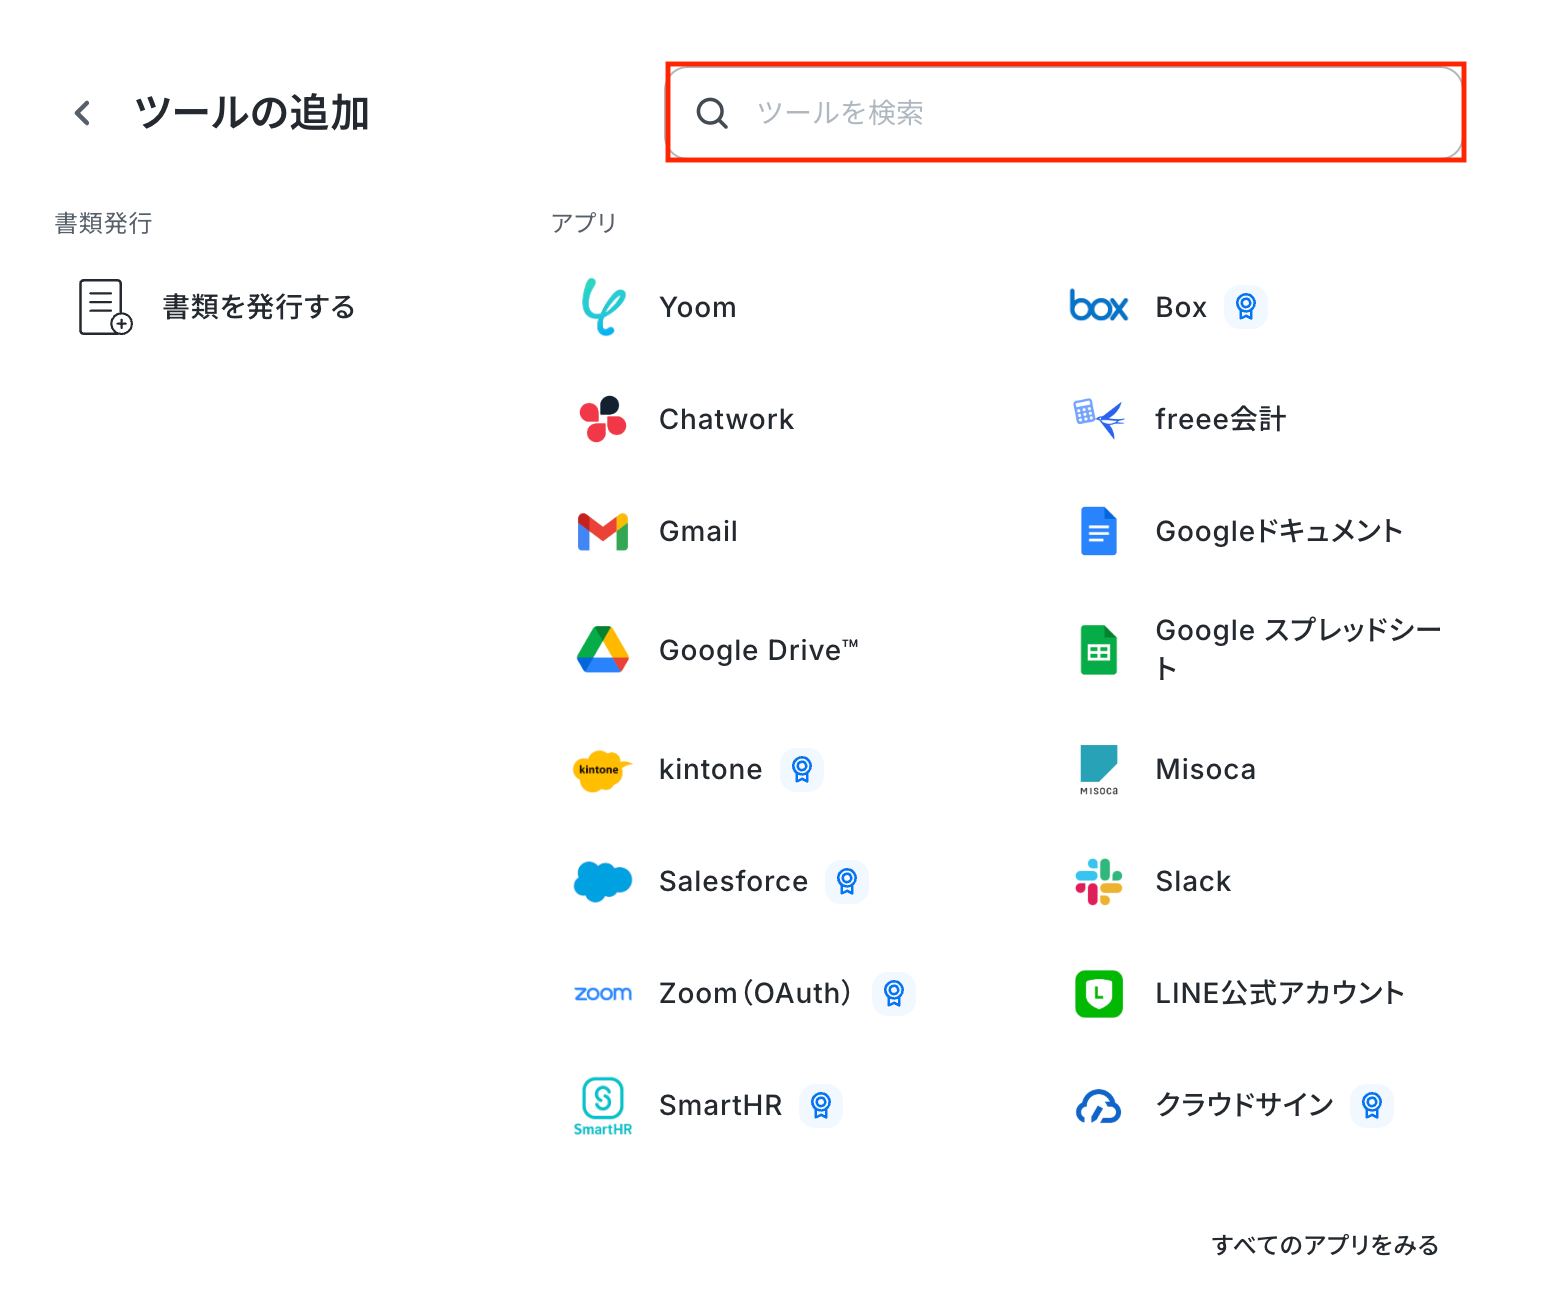Select freee会計 app label
The height and width of the screenshot is (1310, 1542).
pyautogui.click(x=1221, y=419)
